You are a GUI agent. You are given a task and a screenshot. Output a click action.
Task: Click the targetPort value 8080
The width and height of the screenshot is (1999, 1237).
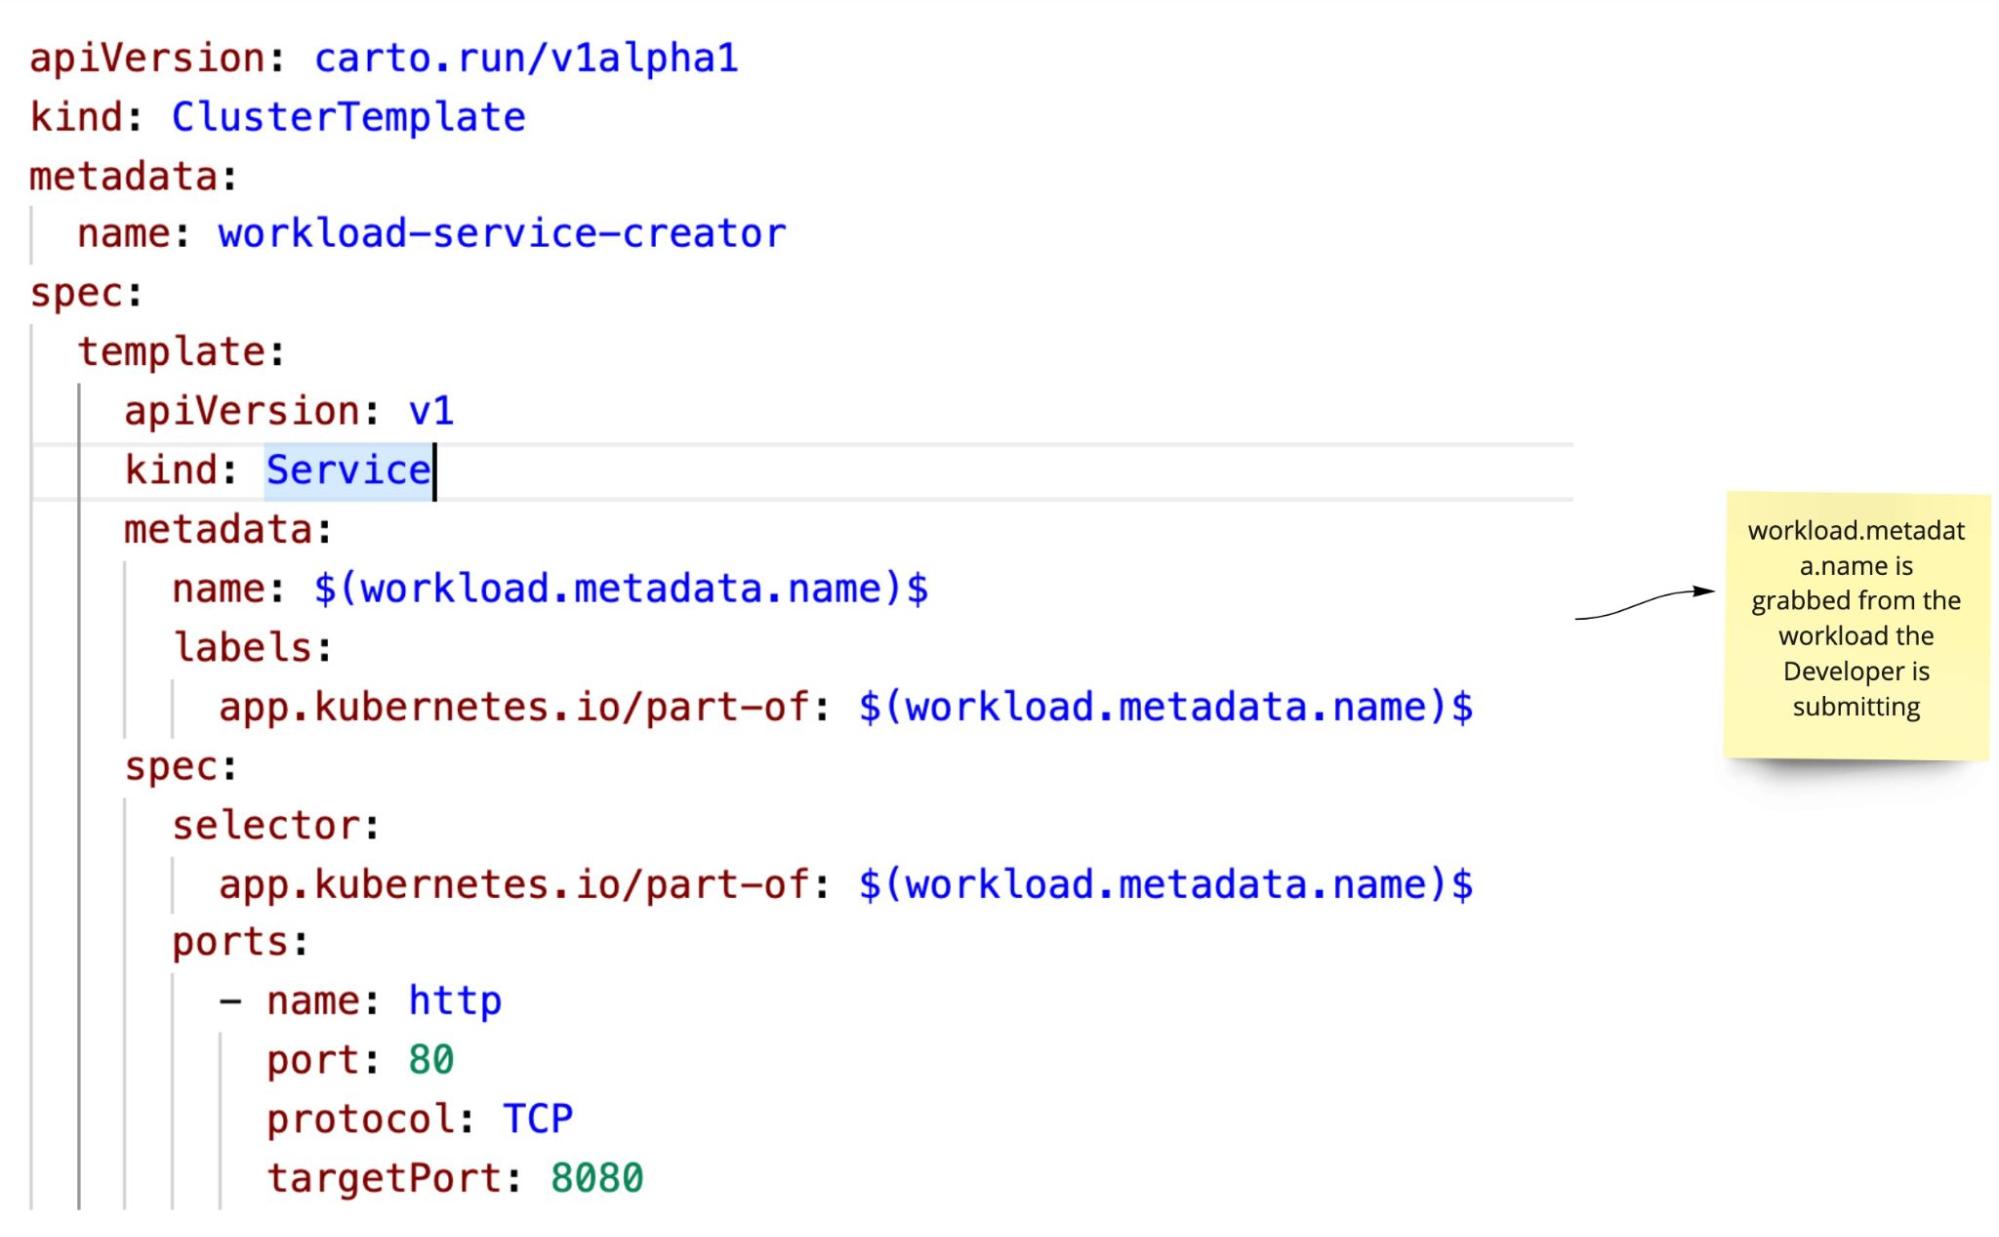tap(597, 1178)
